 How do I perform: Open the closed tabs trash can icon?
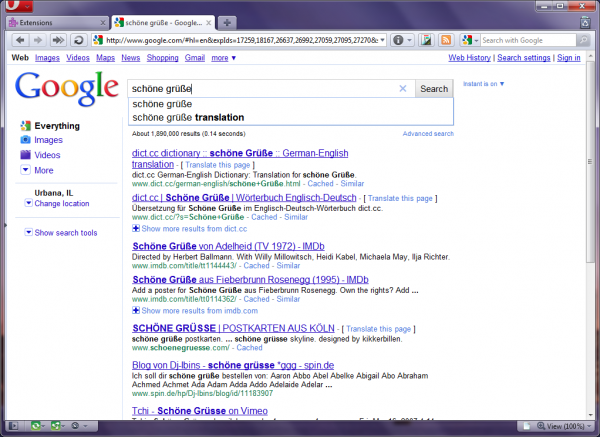tap(585, 22)
